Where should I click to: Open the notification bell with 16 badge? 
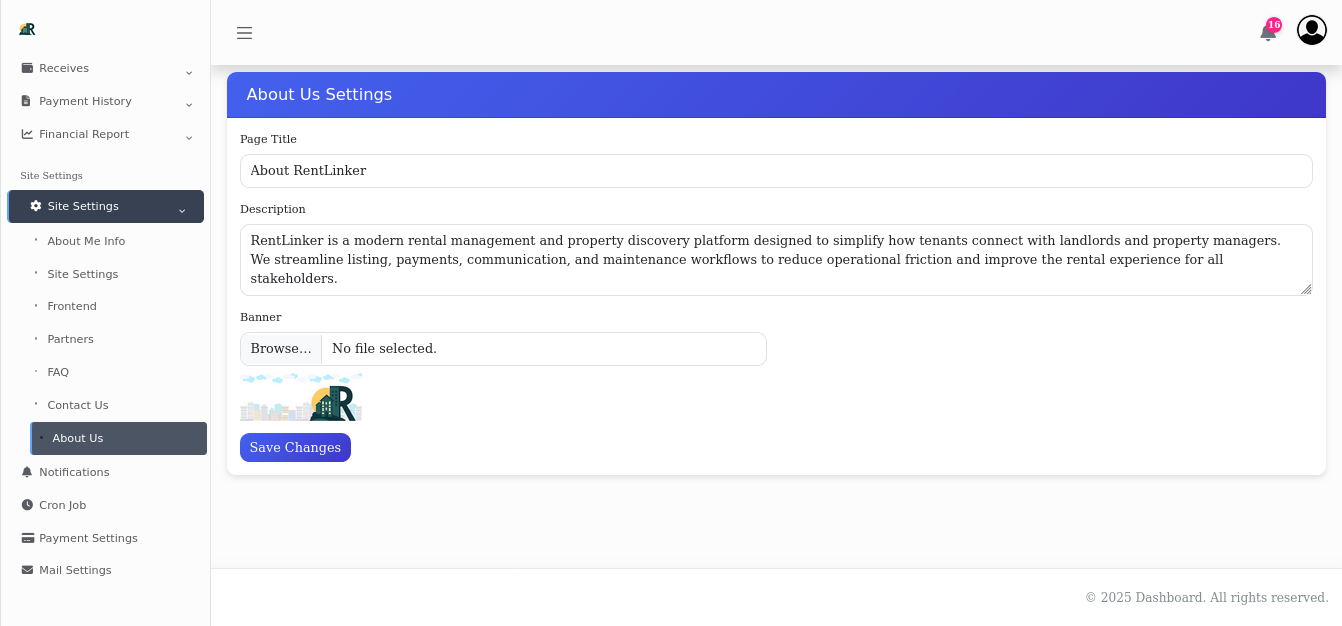click(1268, 33)
